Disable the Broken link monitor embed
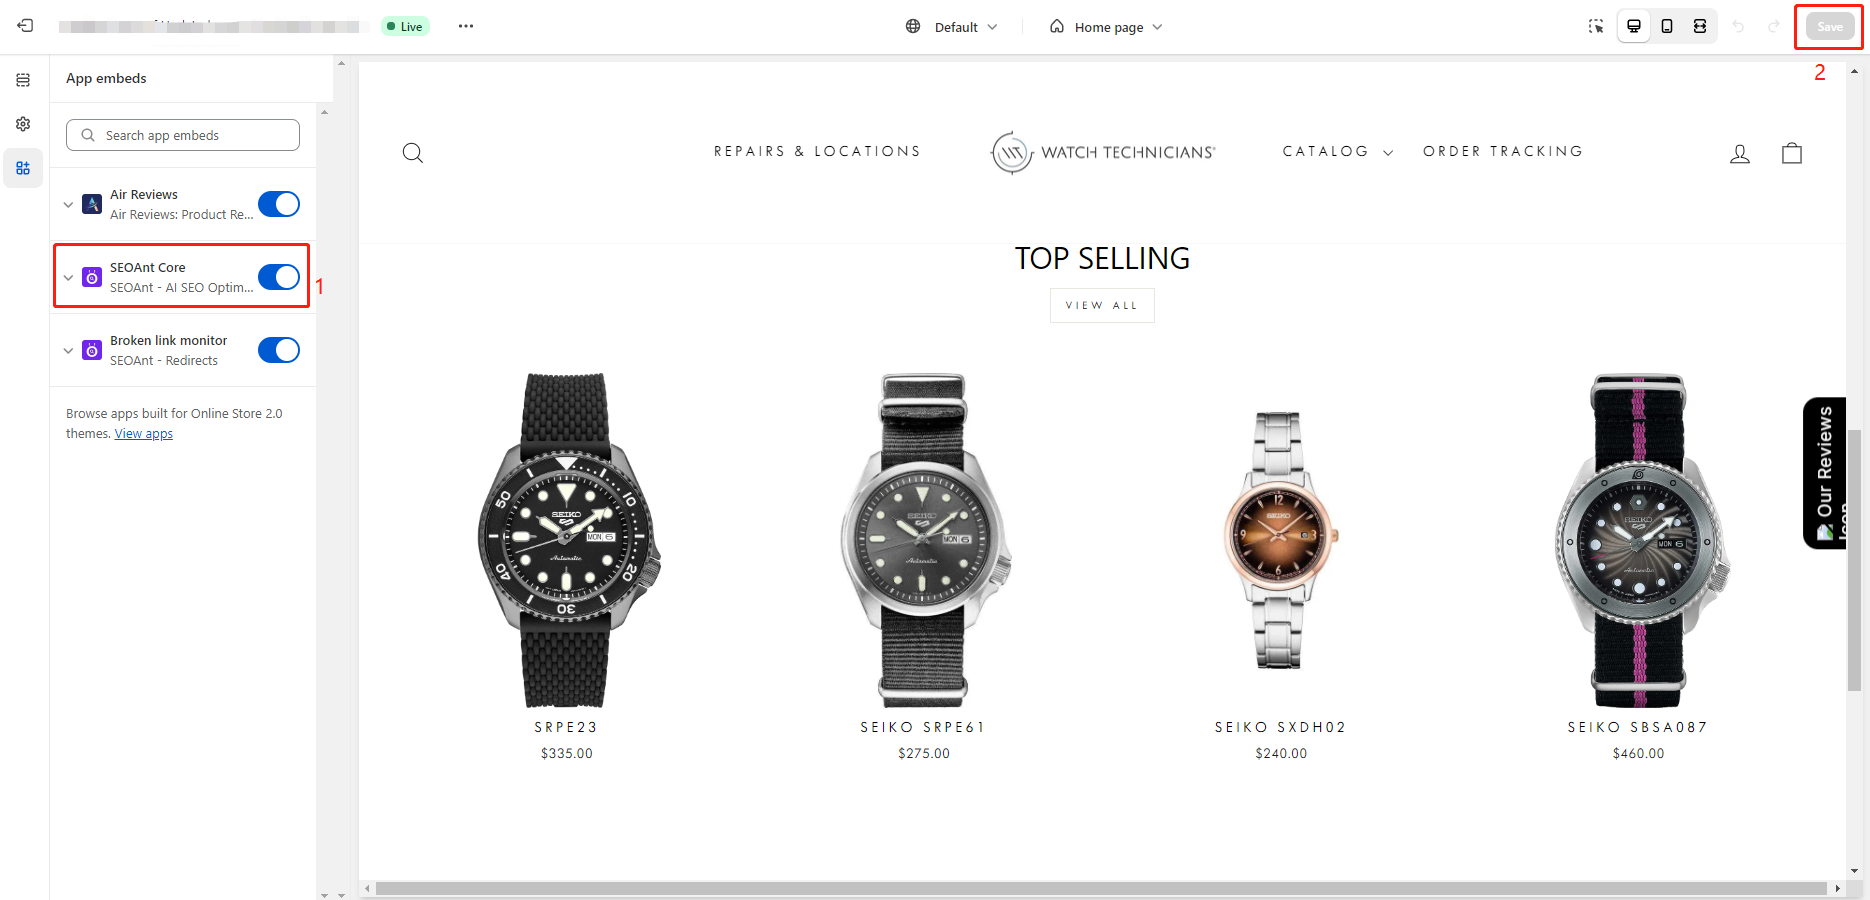 pos(279,350)
